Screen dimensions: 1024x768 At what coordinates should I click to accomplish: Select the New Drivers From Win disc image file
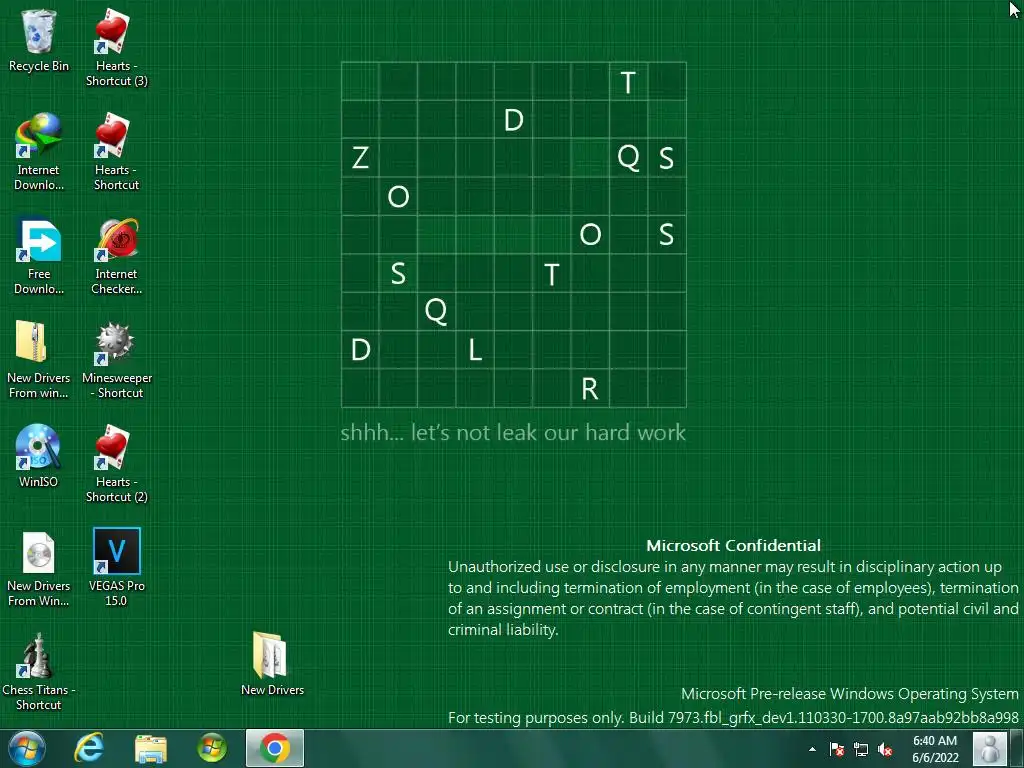coord(39,568)
